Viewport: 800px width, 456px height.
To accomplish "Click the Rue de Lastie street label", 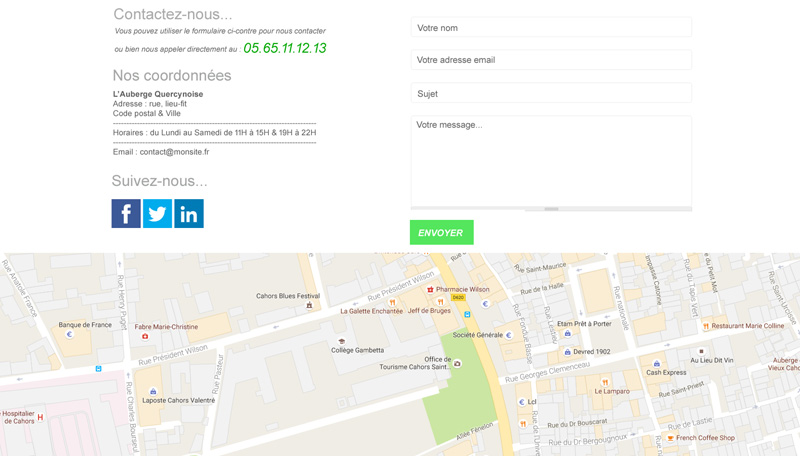I will click(690, 423).
